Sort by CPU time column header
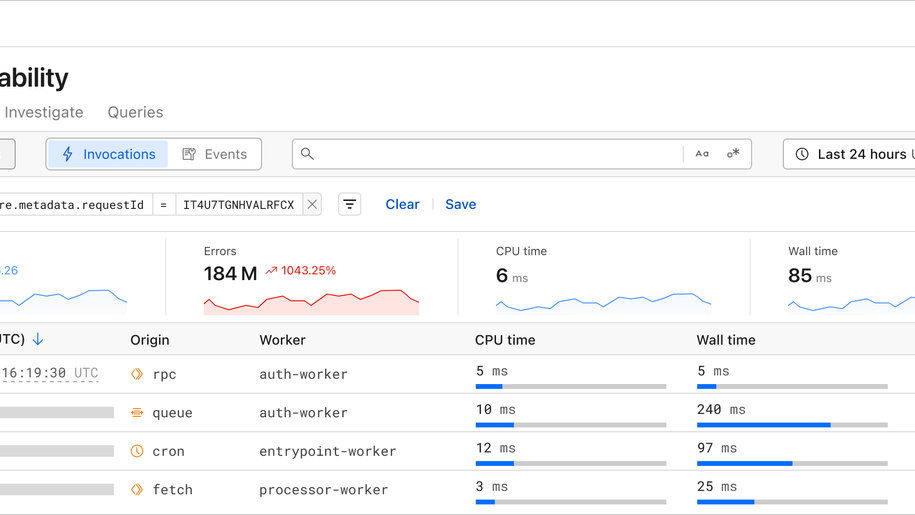This screenshot has height=515, width=915. [505, 340]
